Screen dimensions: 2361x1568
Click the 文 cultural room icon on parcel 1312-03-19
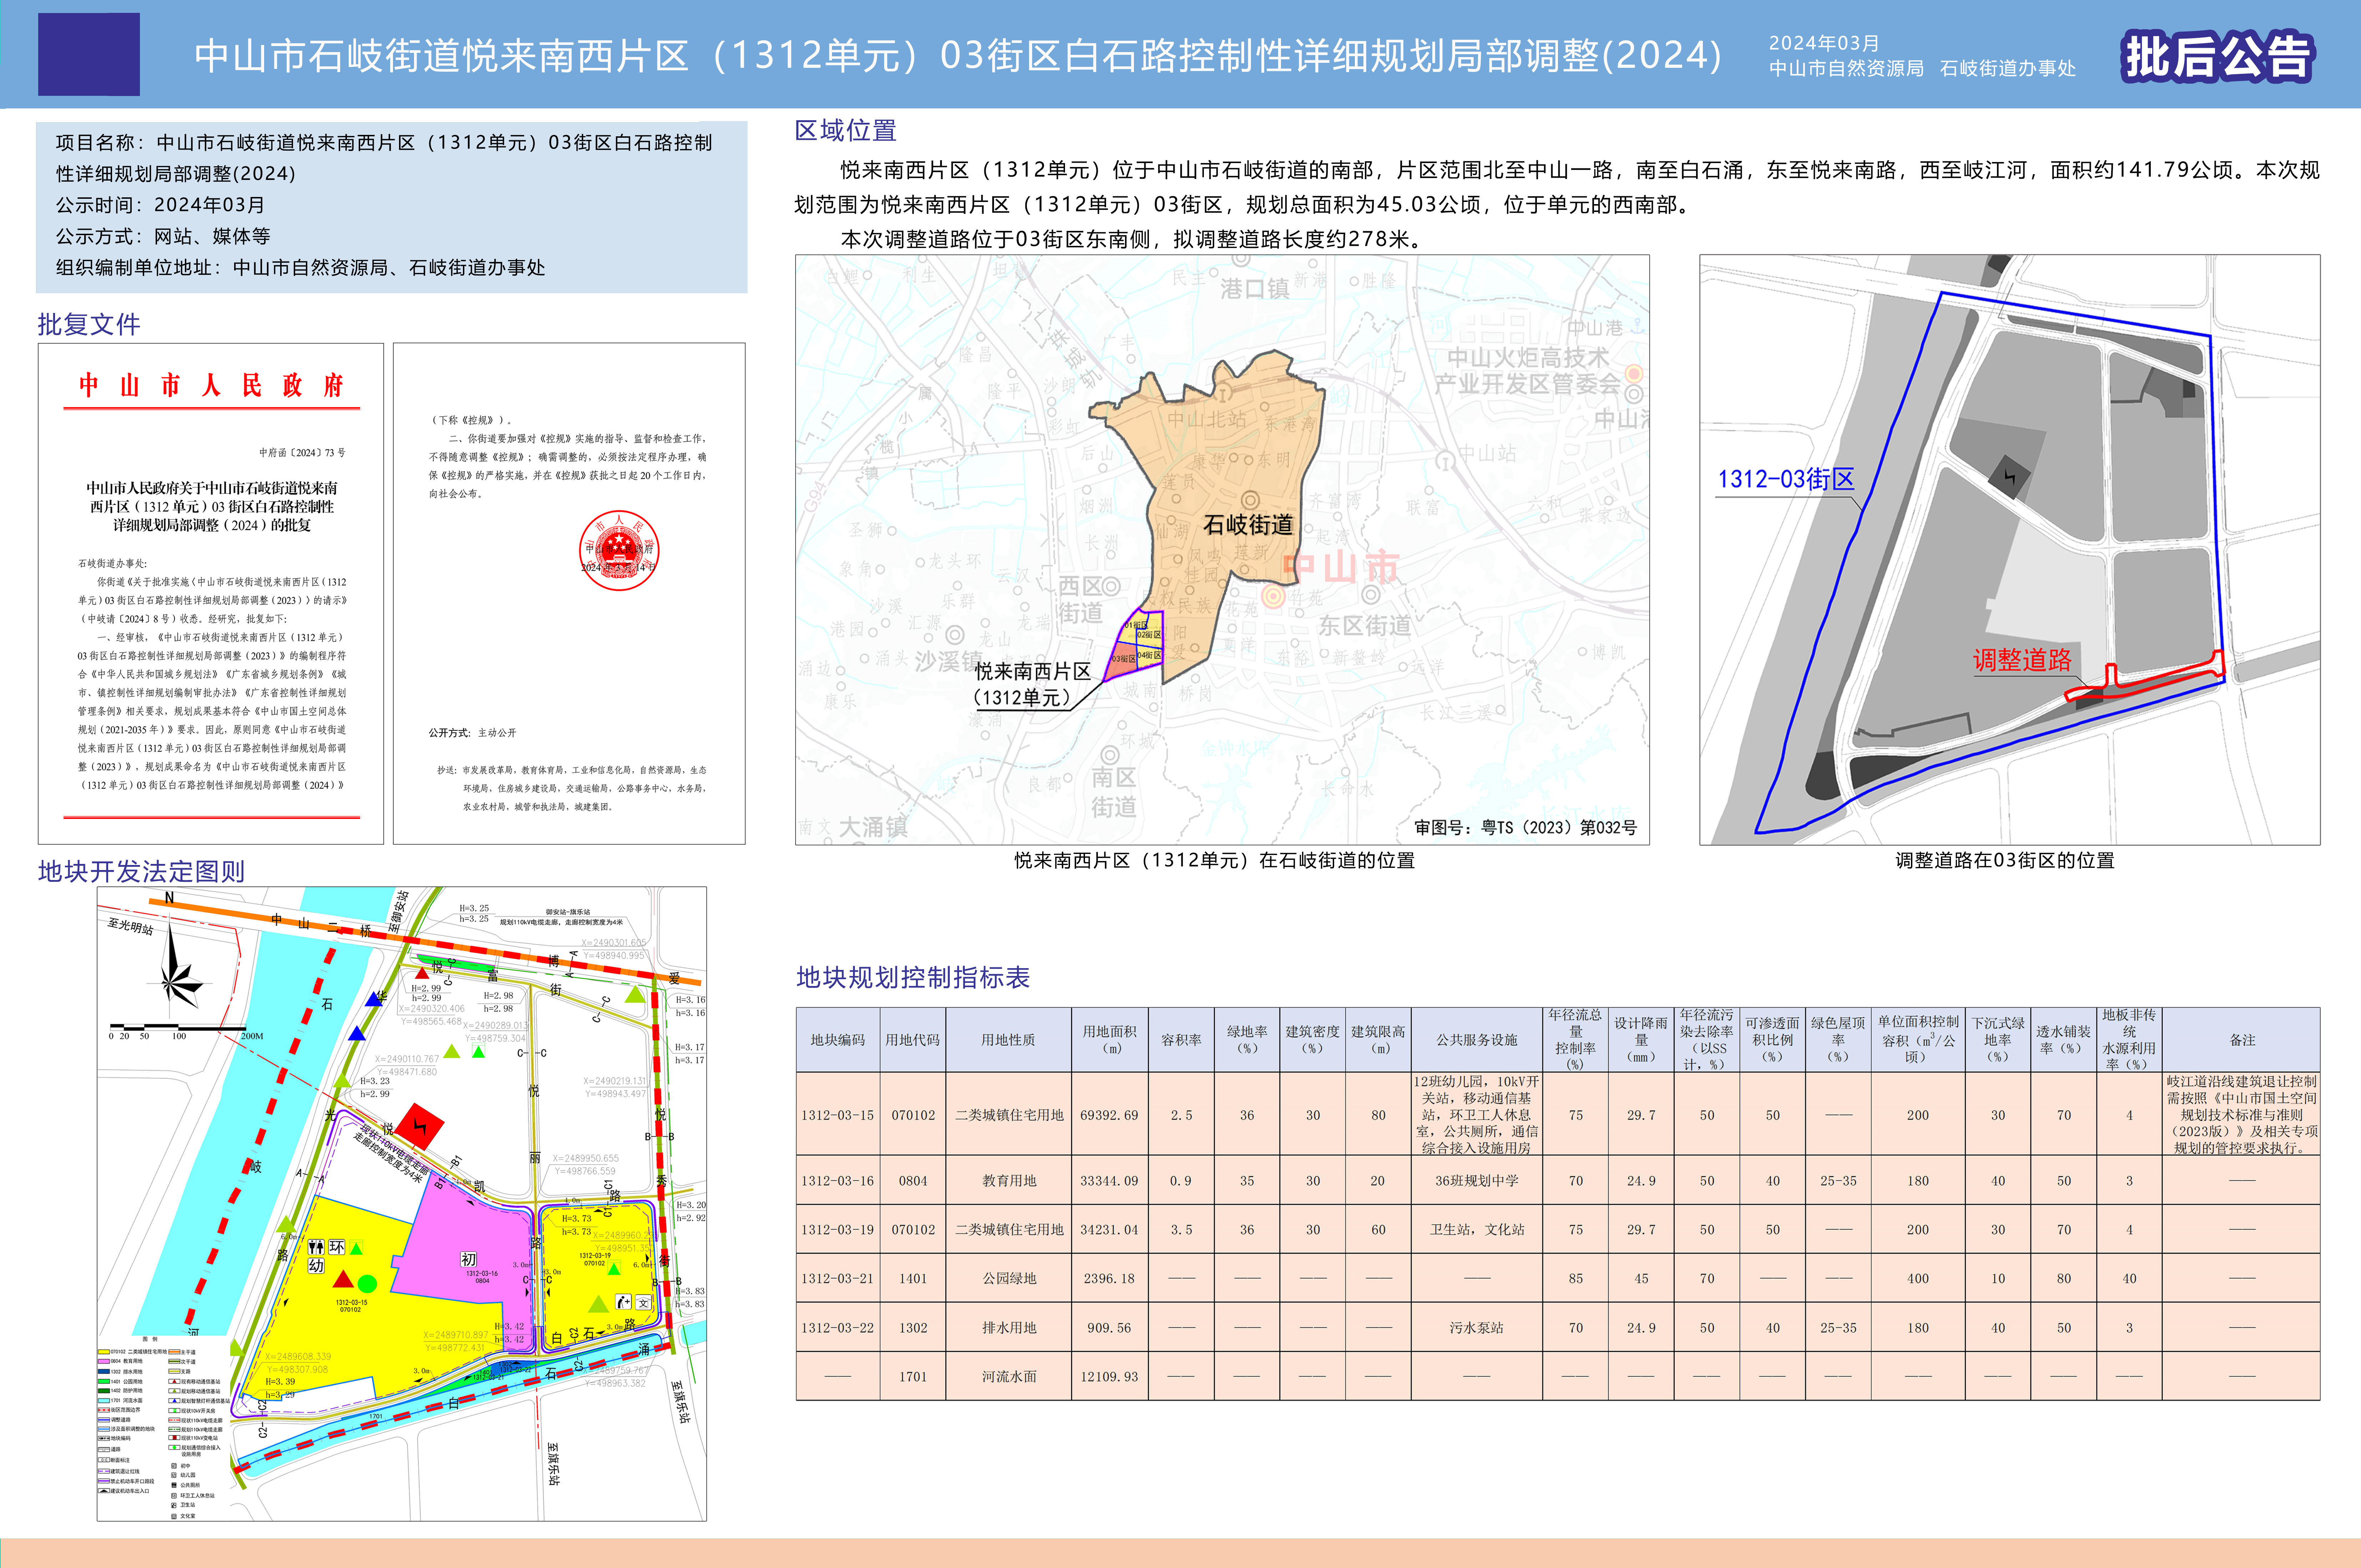(x=643, y=1302)
